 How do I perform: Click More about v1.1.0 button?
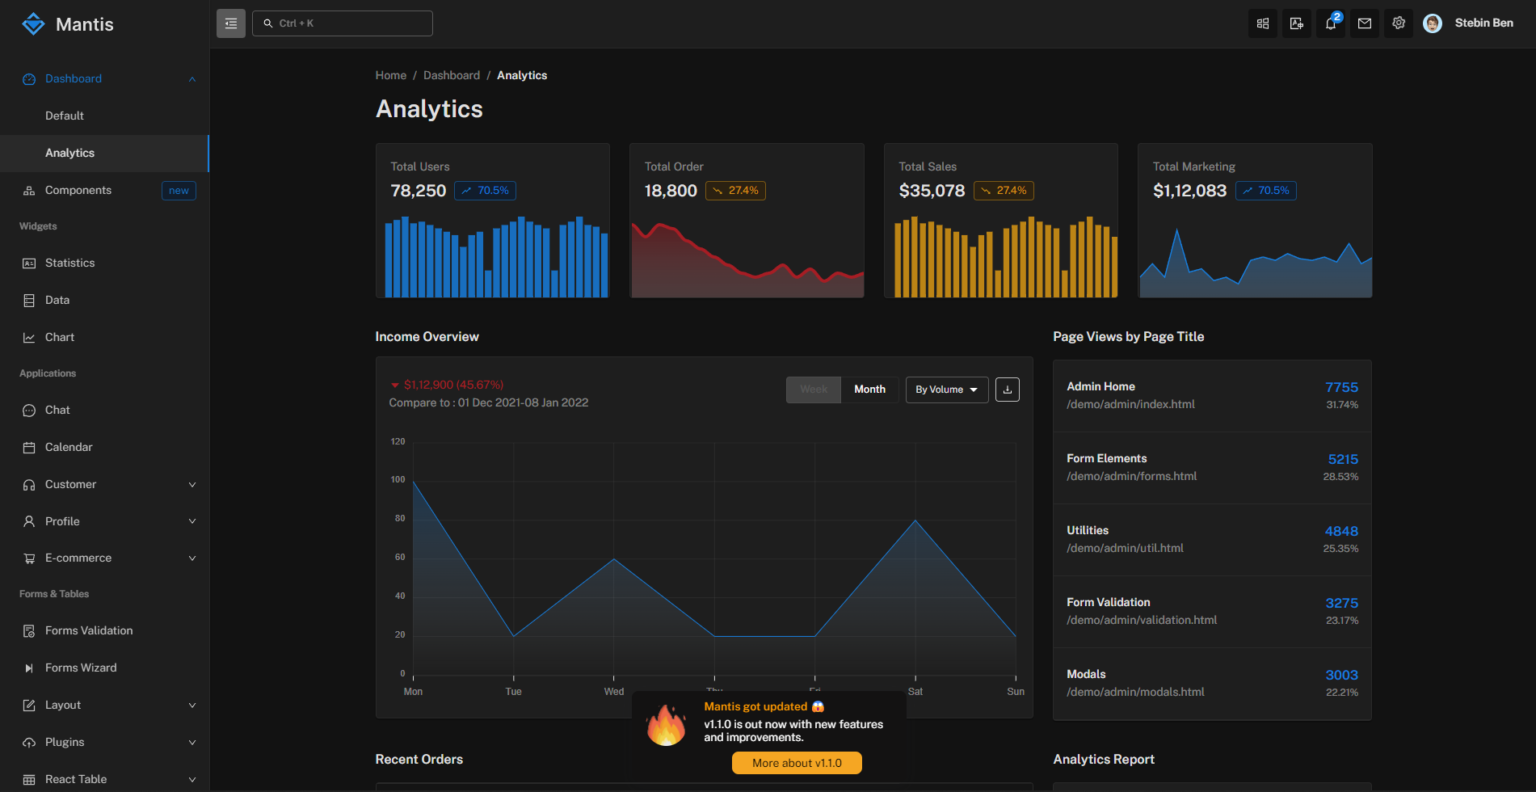[797, 763]
